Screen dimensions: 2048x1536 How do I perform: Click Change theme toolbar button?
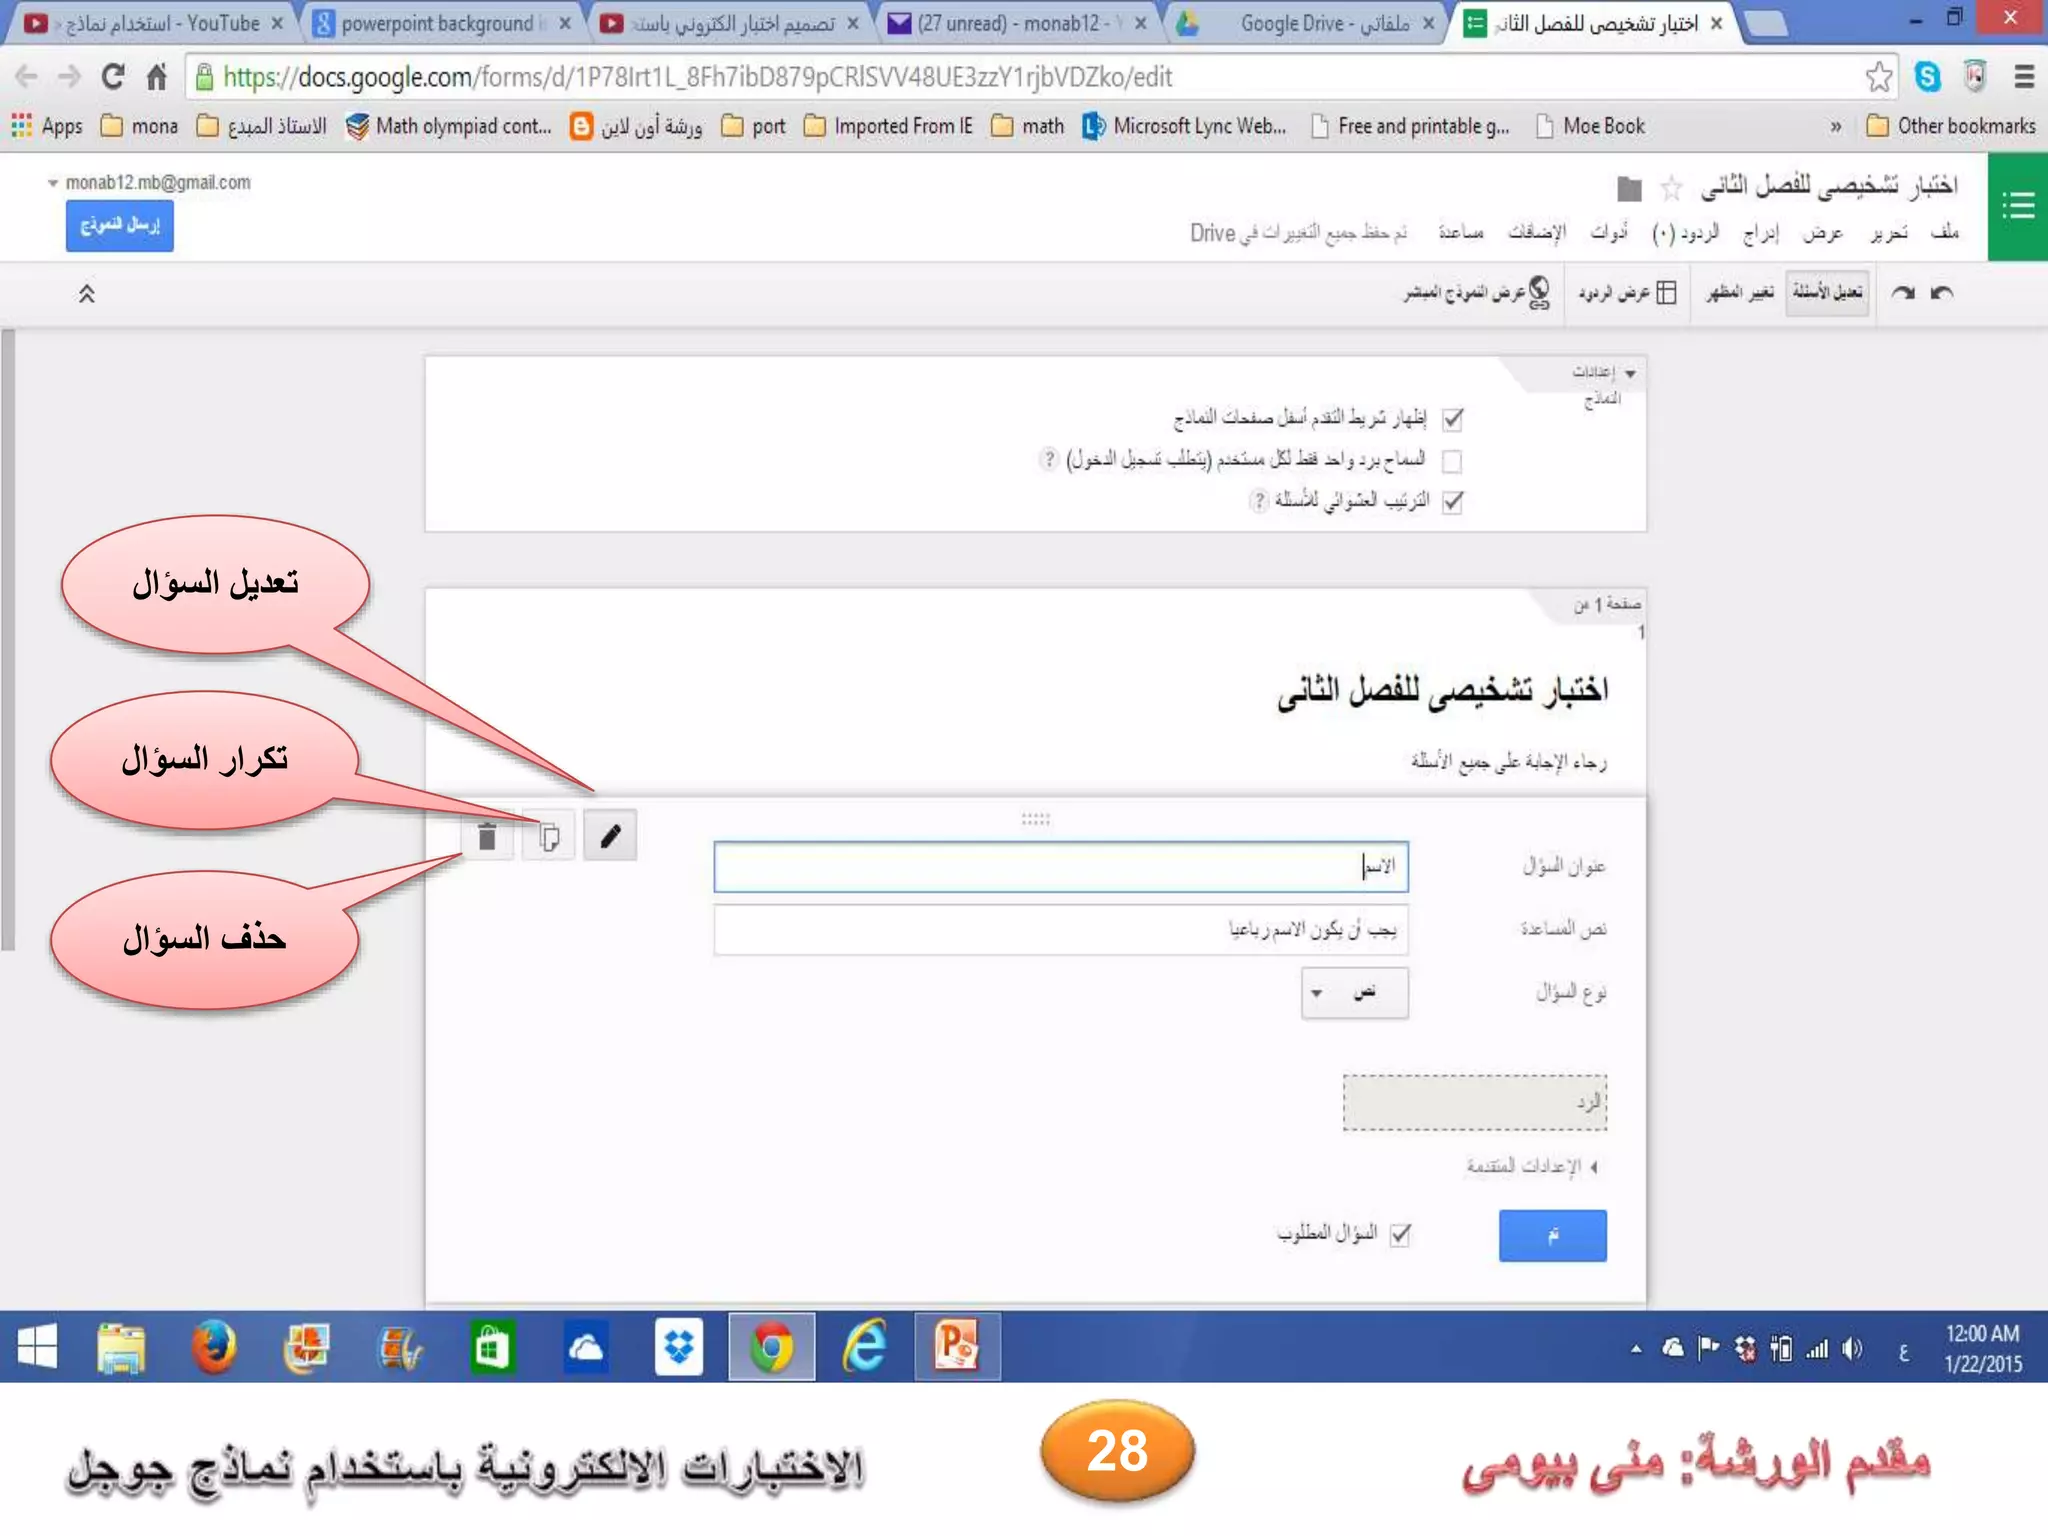click(x=1740, y=293)
